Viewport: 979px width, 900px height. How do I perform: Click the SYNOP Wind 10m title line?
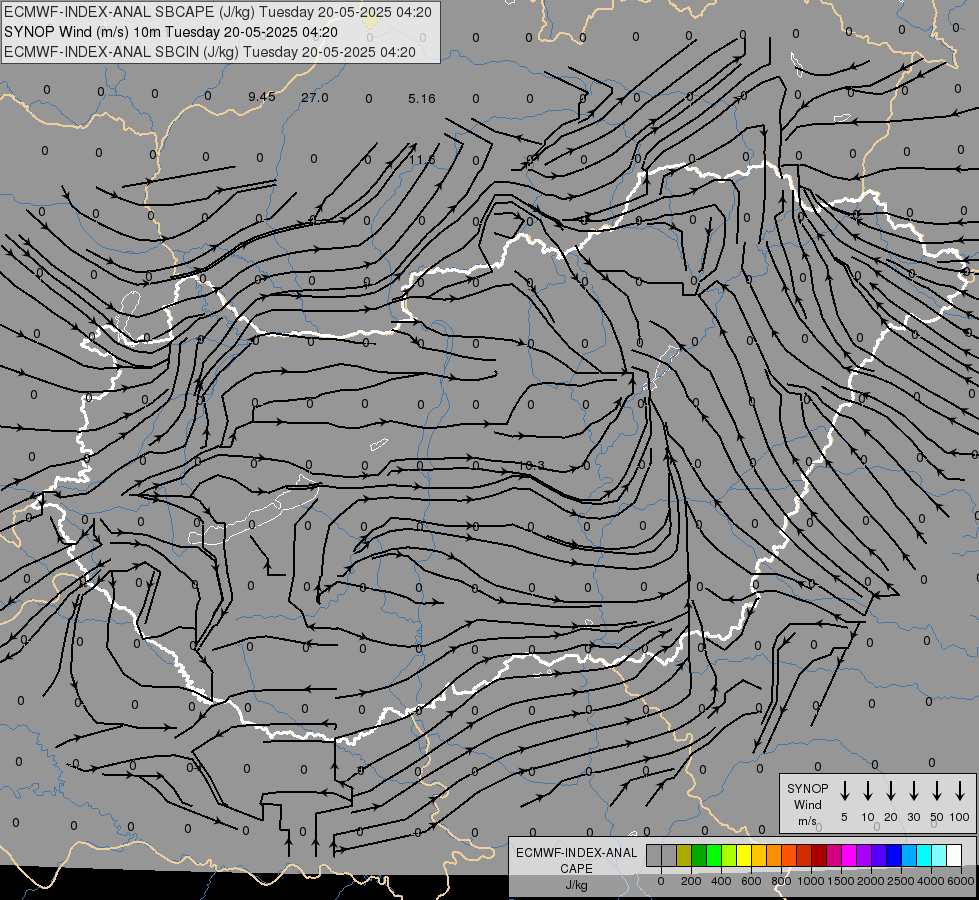coord(170,32)
